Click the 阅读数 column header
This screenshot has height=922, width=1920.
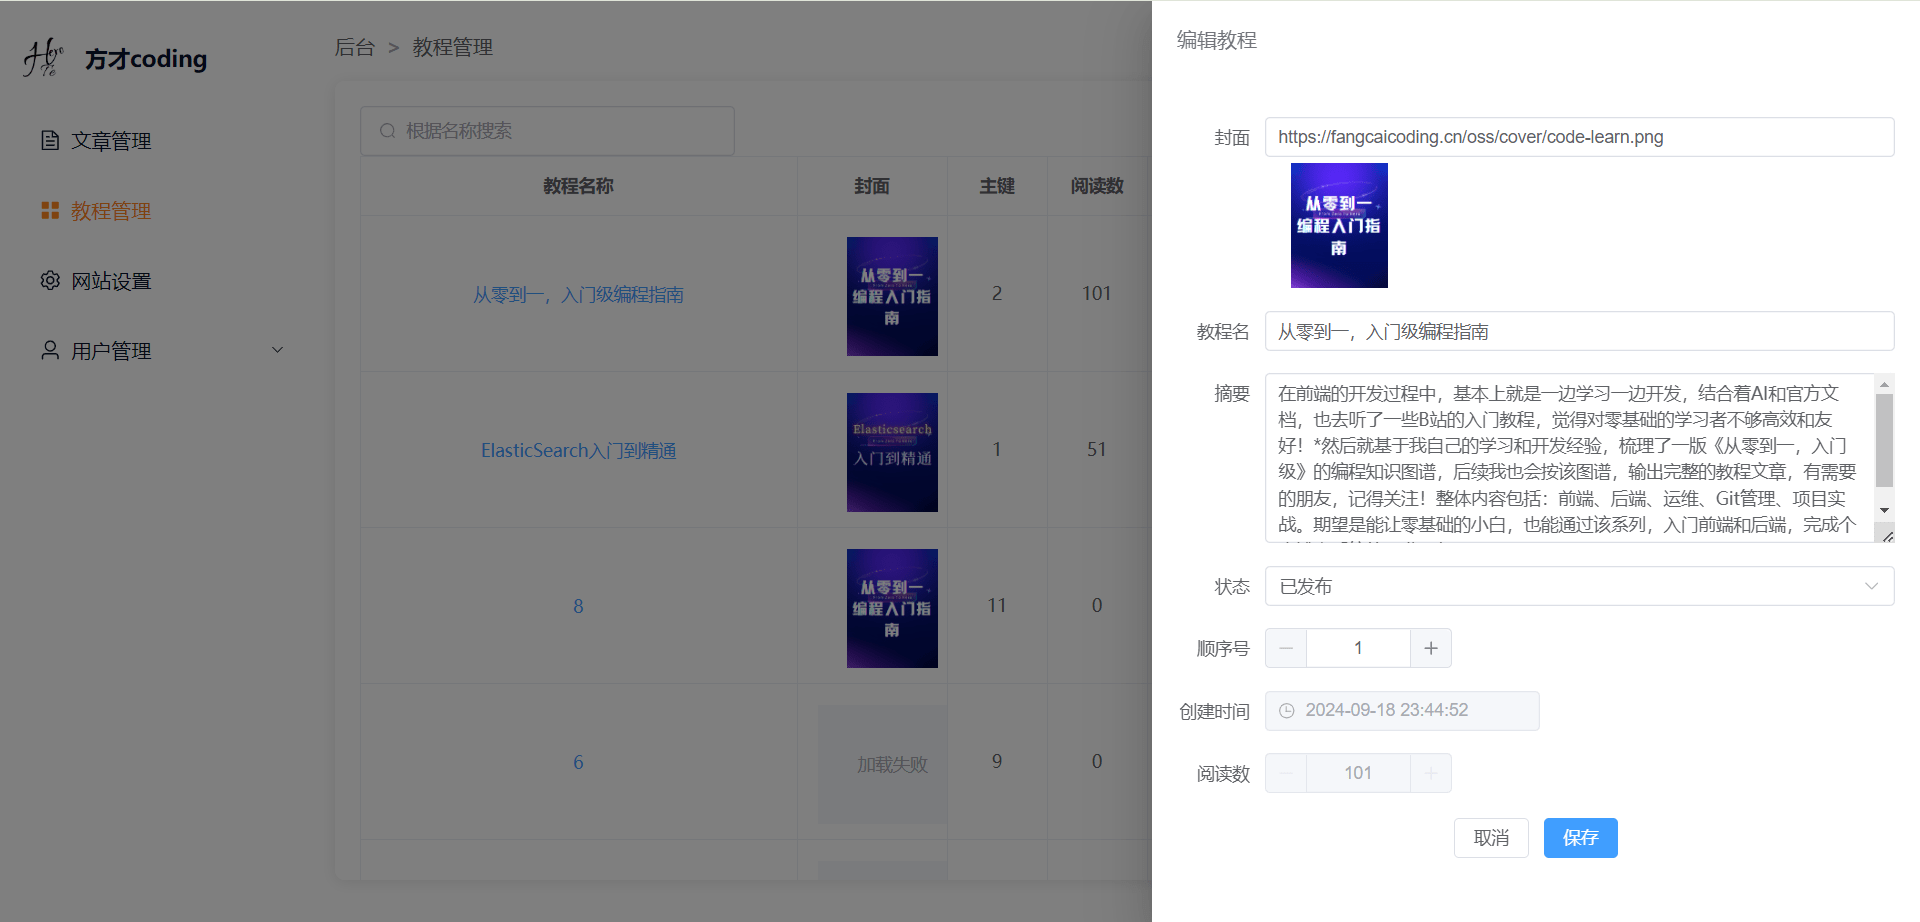tap(1097, 186)
